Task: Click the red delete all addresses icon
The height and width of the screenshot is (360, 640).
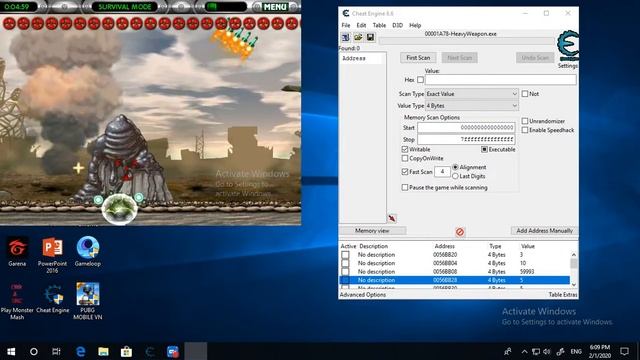Action: tap(460, 232)
